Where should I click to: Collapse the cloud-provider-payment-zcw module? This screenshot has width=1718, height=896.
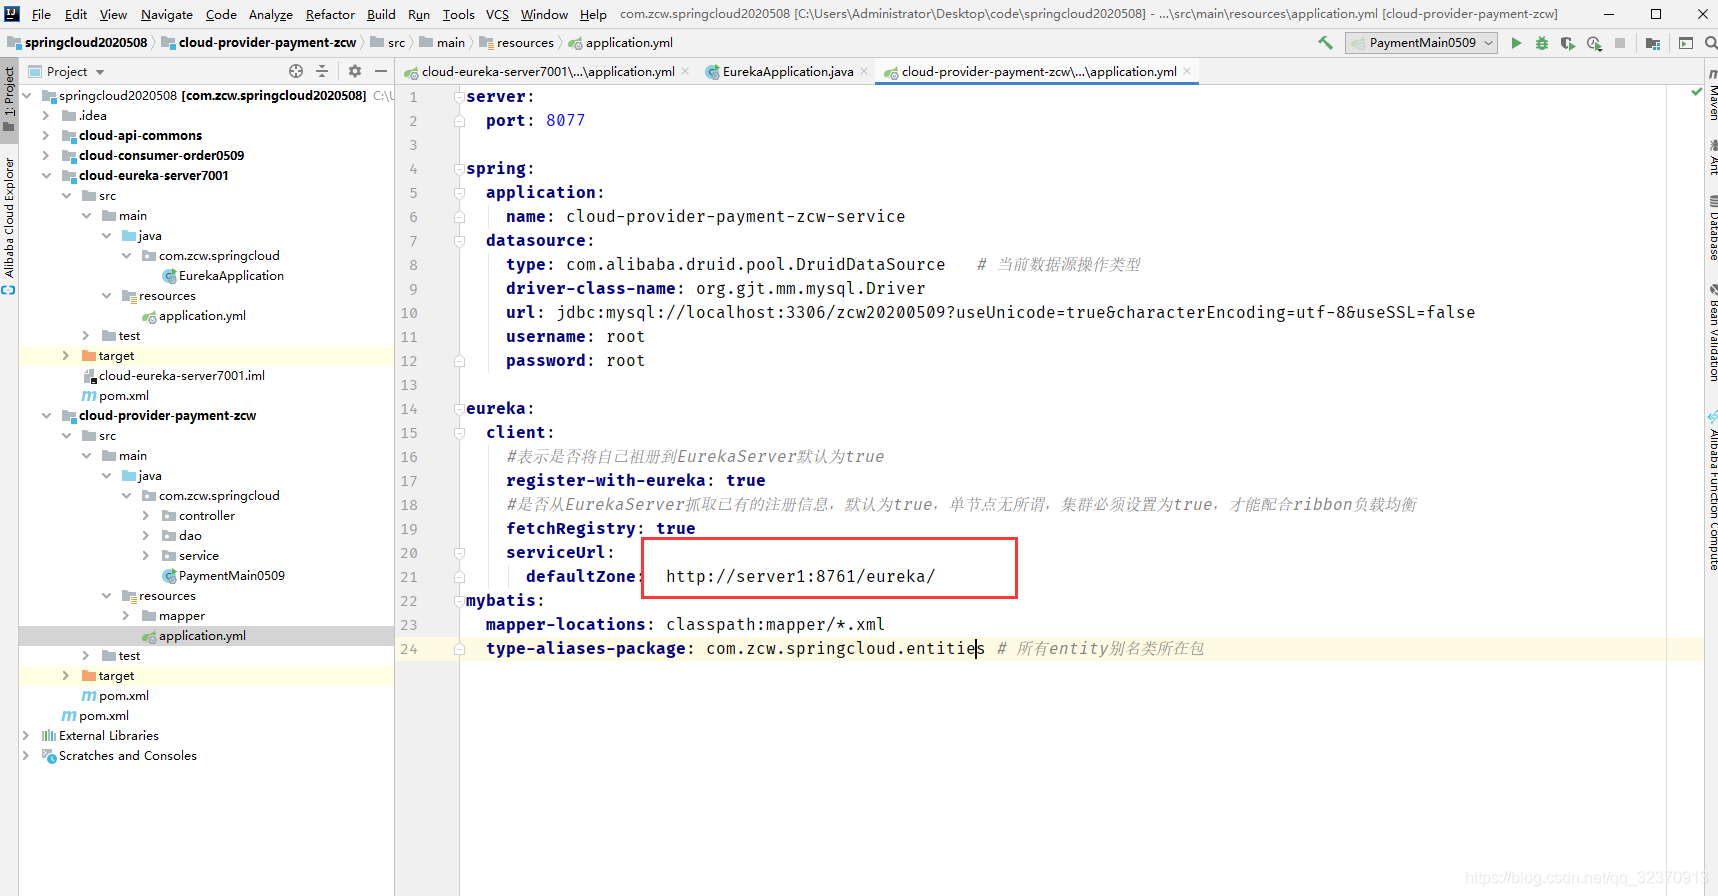pos(46,416)
